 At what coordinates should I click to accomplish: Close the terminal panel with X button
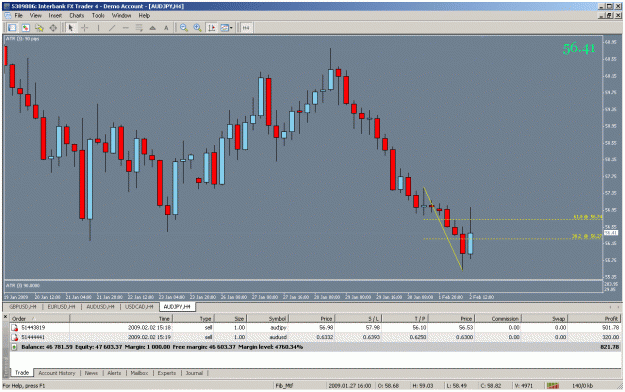[x=6, y=317]
